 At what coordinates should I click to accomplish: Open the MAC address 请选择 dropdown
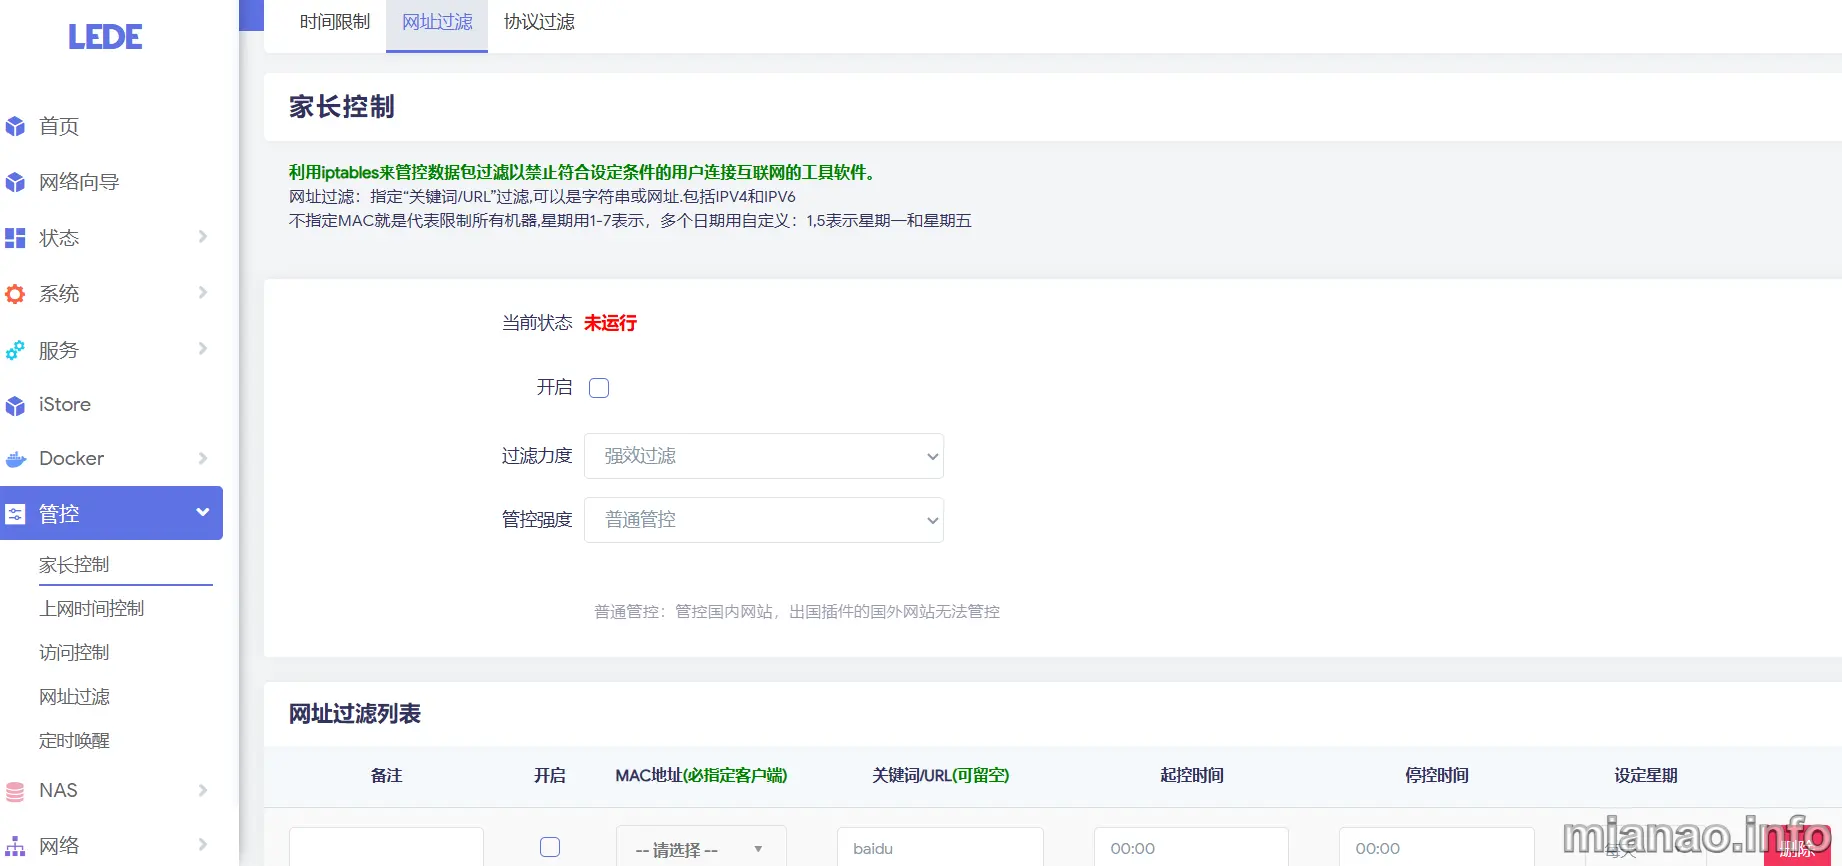click(x=700, y=849)
